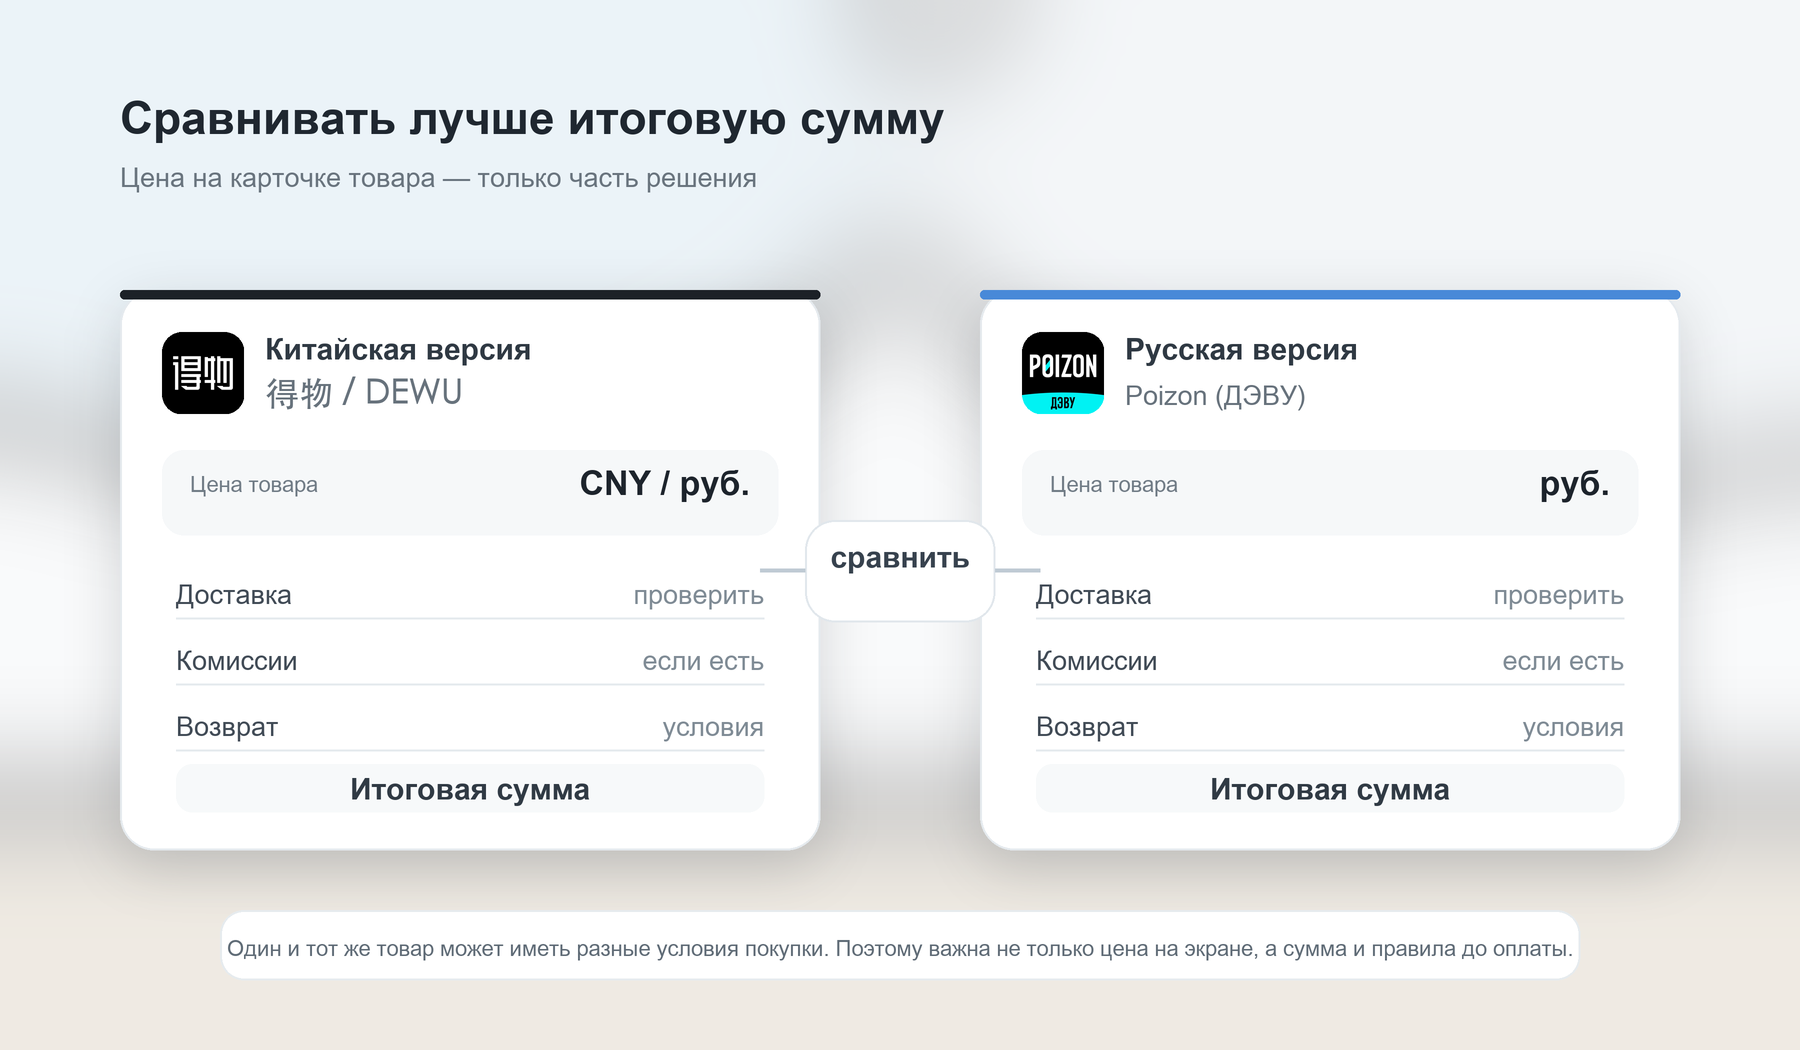Click «условия» in the Русская версия card
Image resolution: width=1800 pixels, height=1050 pixels.
tap(1573, 728)
